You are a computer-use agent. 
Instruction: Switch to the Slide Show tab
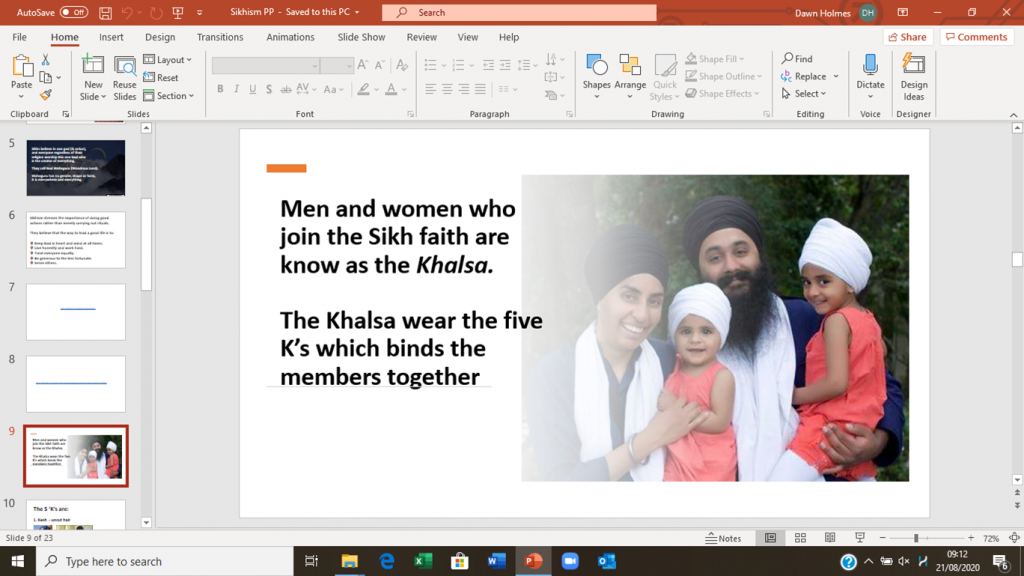(361, 37)
